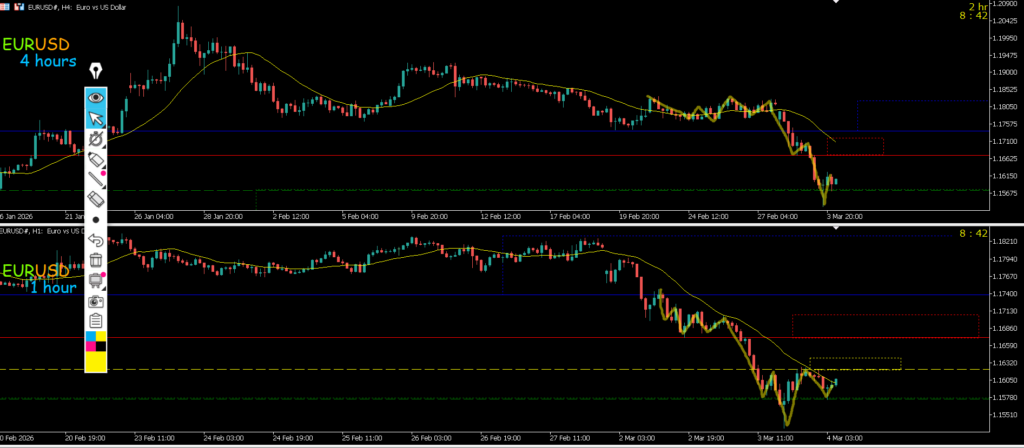The width and height of the screenshot is (1024, 448).
Task: Select the magenta color swatch
Action: (91, 347)
